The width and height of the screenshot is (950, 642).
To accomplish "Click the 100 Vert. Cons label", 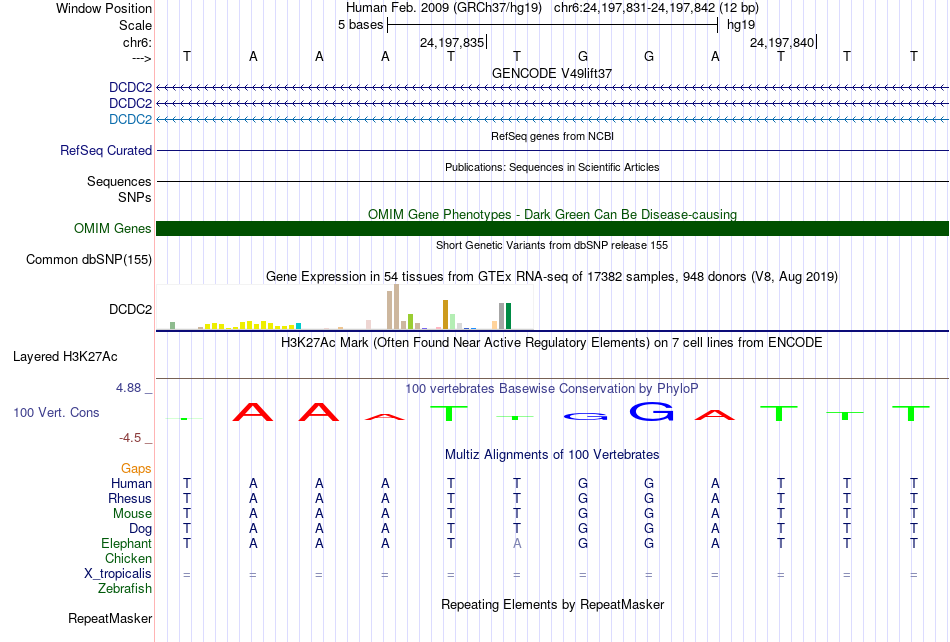I will (x=56, y=412).
